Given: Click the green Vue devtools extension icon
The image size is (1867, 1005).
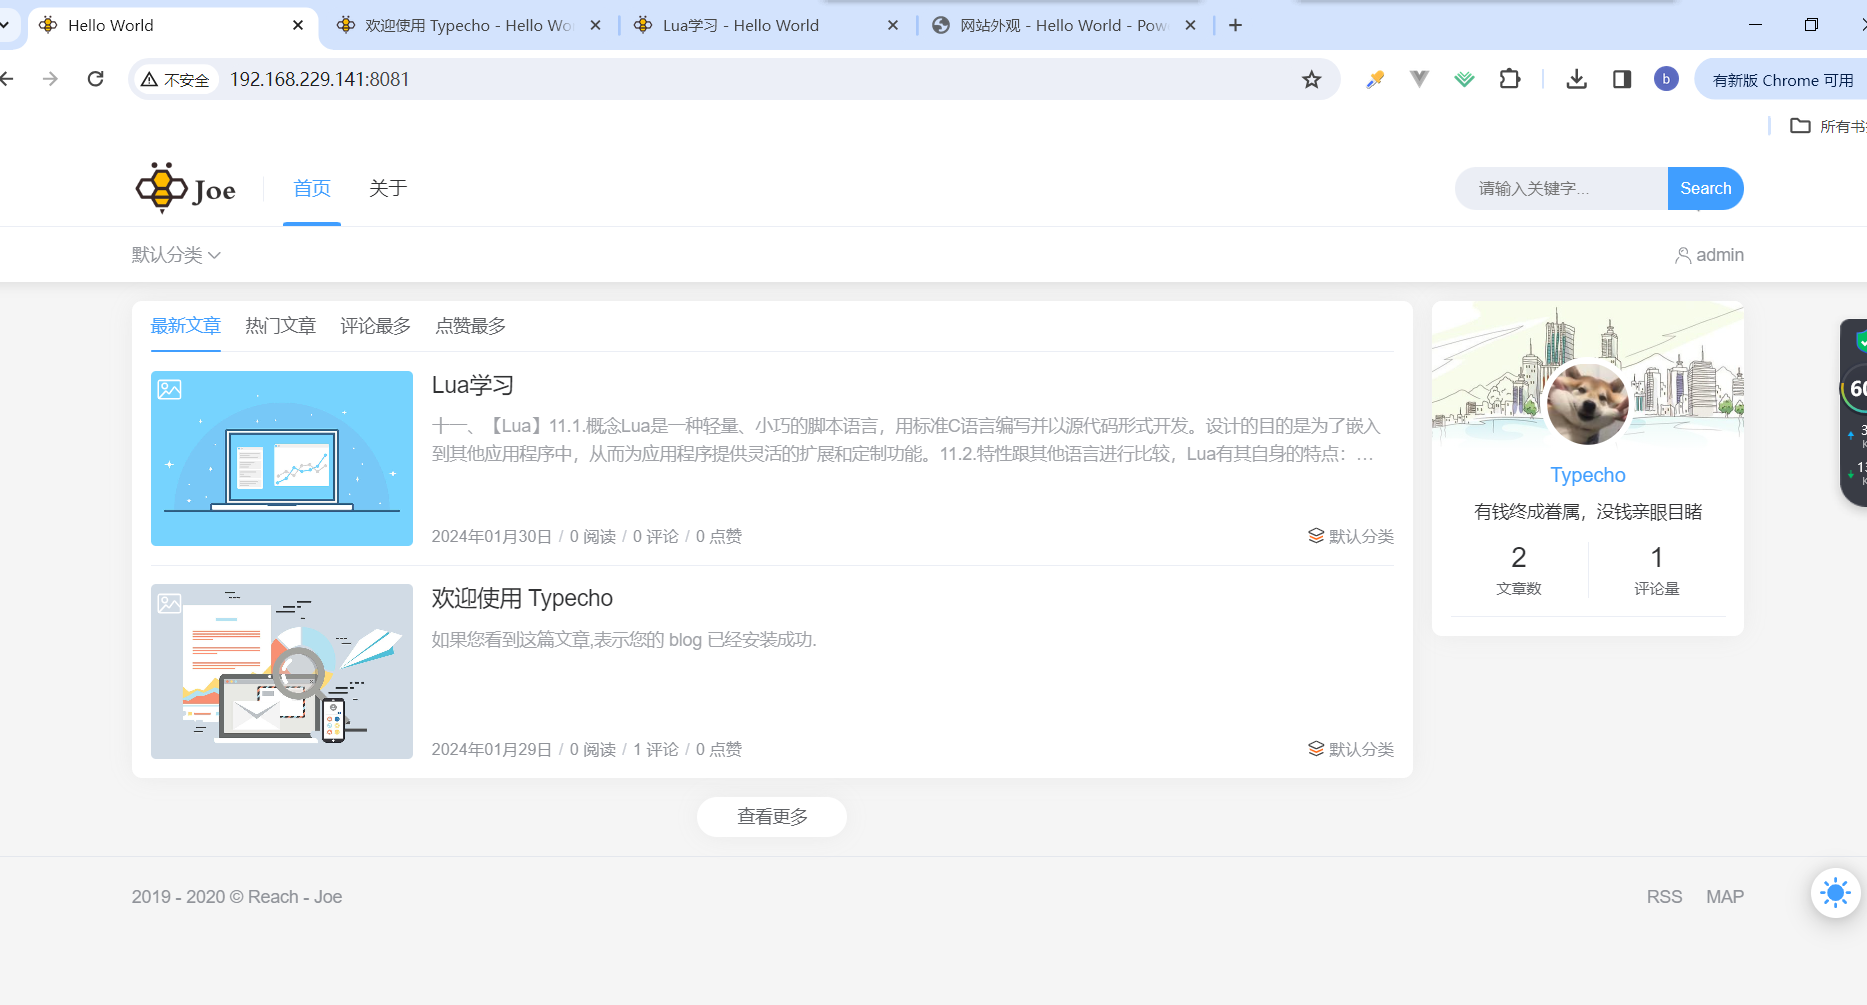Looking at the screenshot, I should click(1464, 79).
